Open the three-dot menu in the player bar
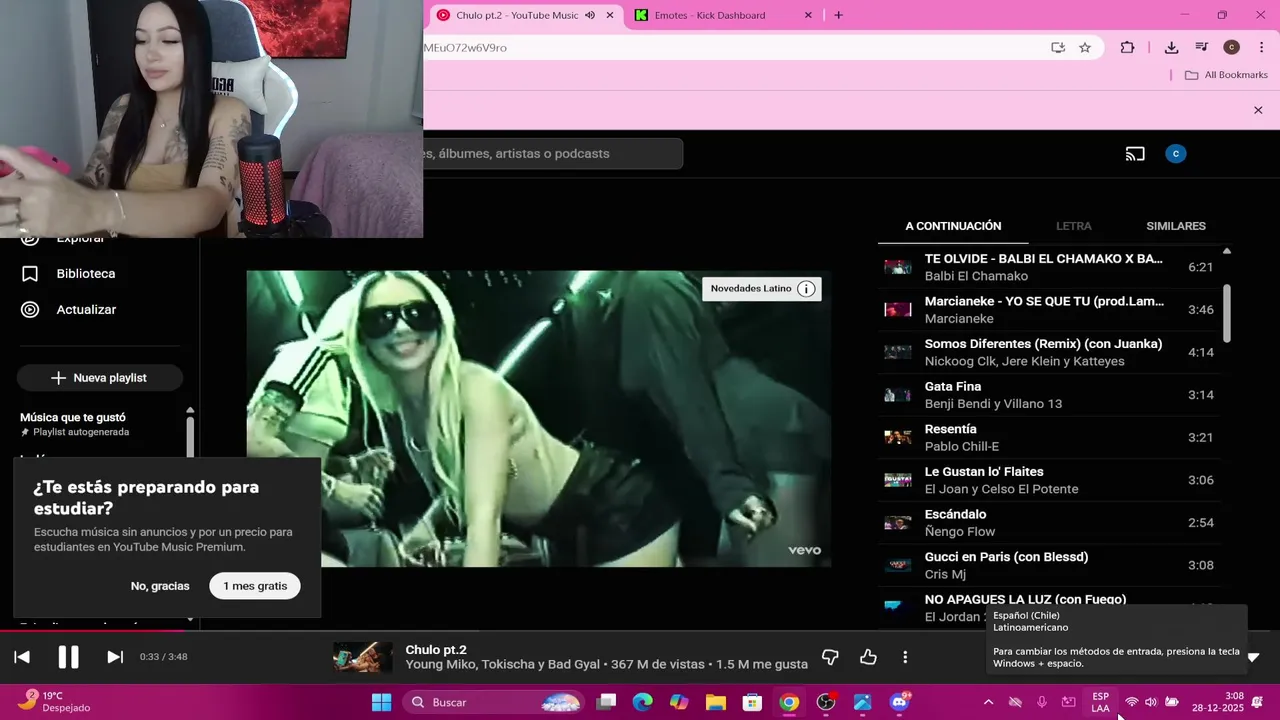1280x720 pixels. [905, 657]
